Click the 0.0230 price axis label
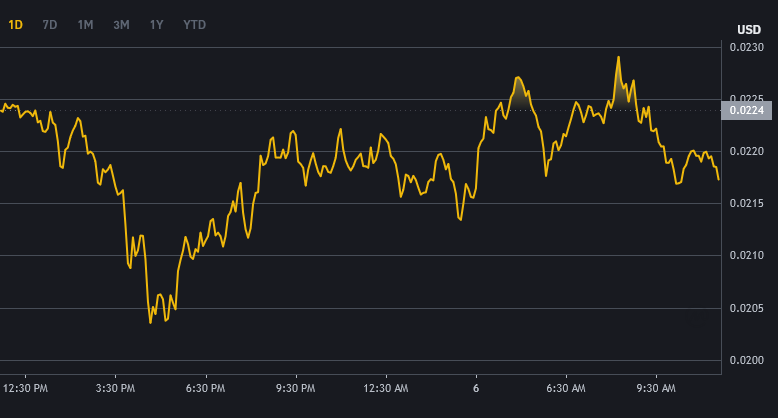Viewport: 778px width, 418px height. [x=747, y=47]
